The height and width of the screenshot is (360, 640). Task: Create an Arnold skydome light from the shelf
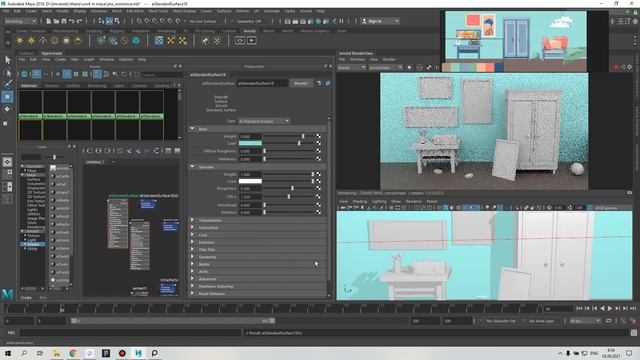click(55, 40)
